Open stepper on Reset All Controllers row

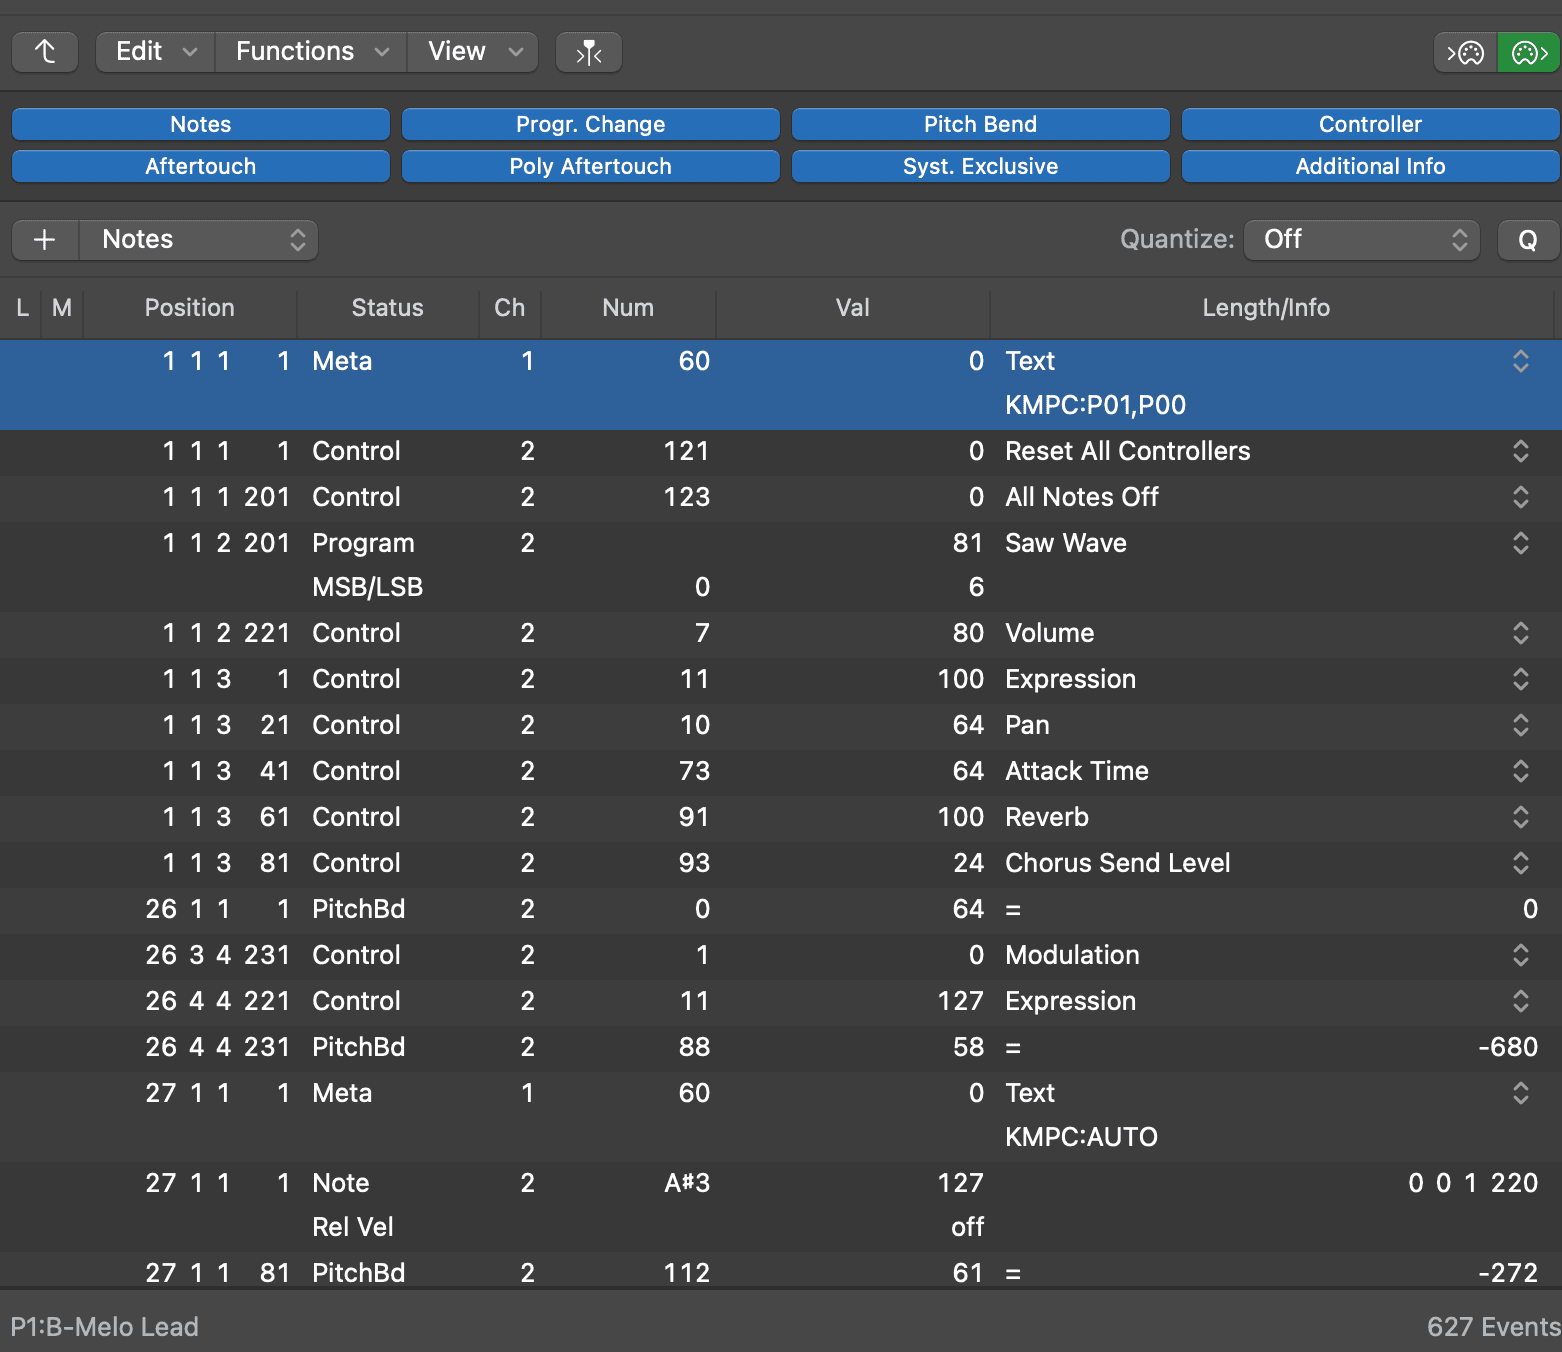tap(1520, 451)
